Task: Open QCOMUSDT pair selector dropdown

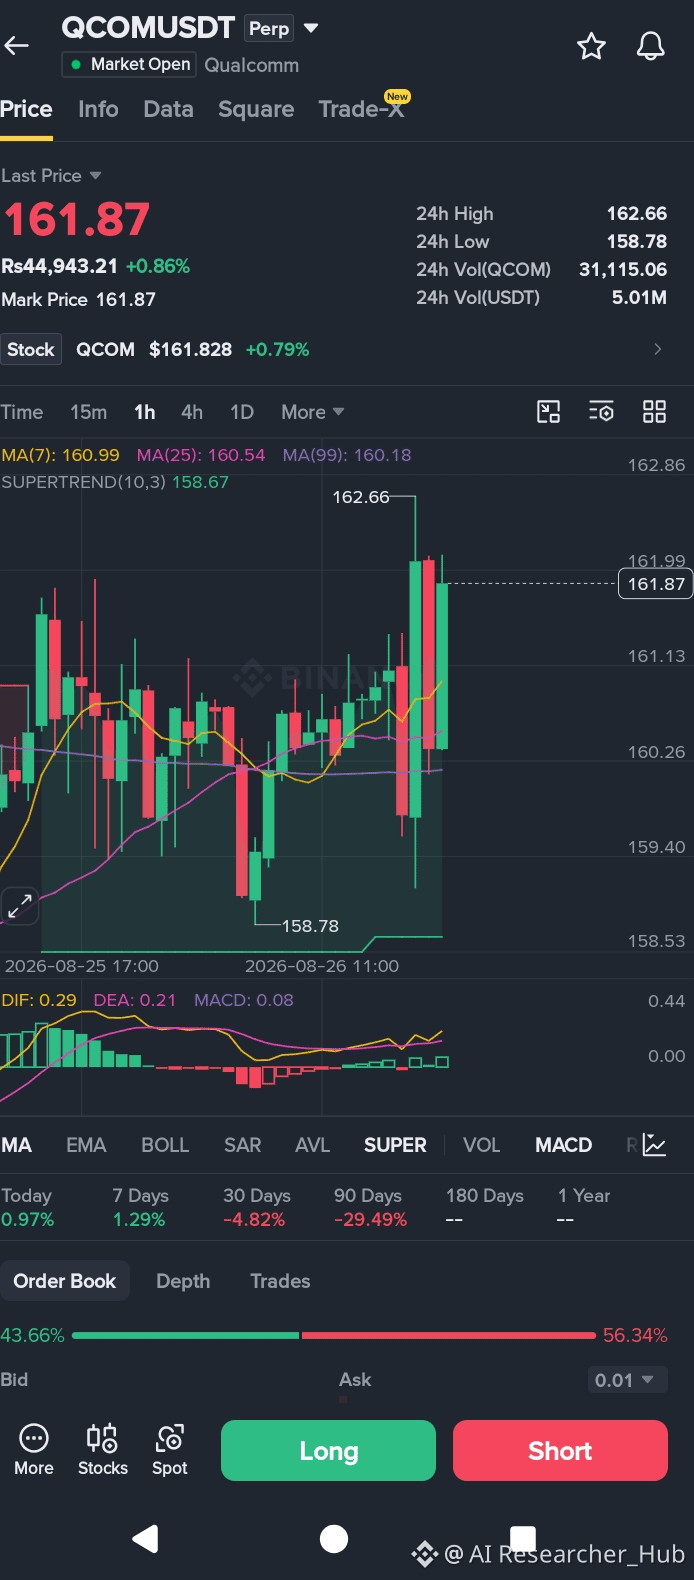Action: click(311, 28)
